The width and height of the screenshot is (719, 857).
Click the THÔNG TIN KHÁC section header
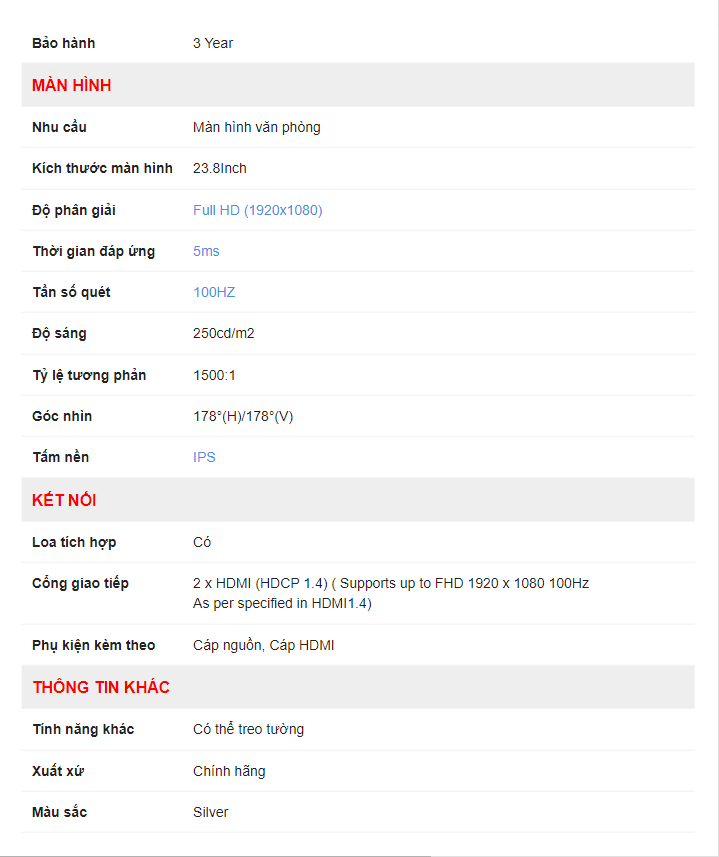pyautogui.click(x=101, y=687)
